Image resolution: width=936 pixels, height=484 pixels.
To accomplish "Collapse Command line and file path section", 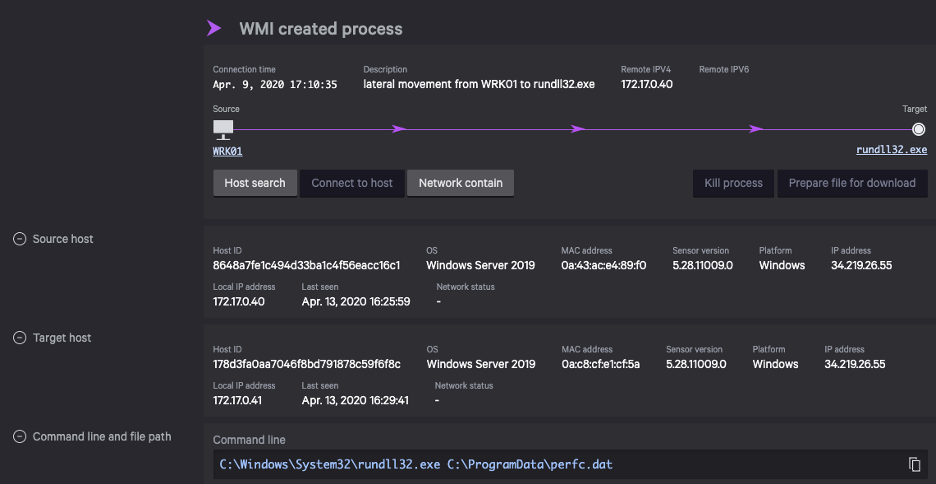I will 19,437.
